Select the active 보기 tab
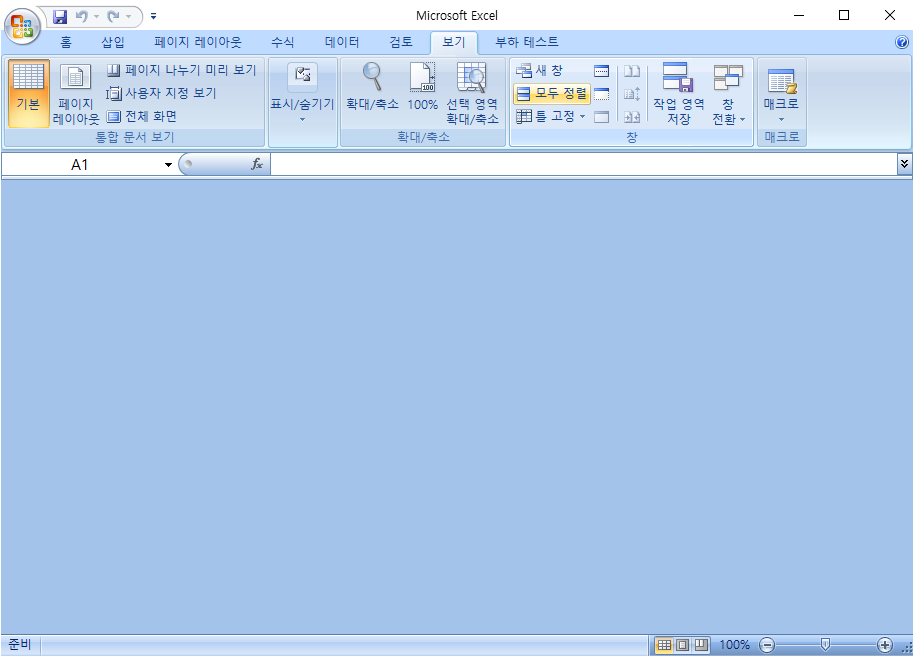914x657 pixels. click(x=454, y=42)
